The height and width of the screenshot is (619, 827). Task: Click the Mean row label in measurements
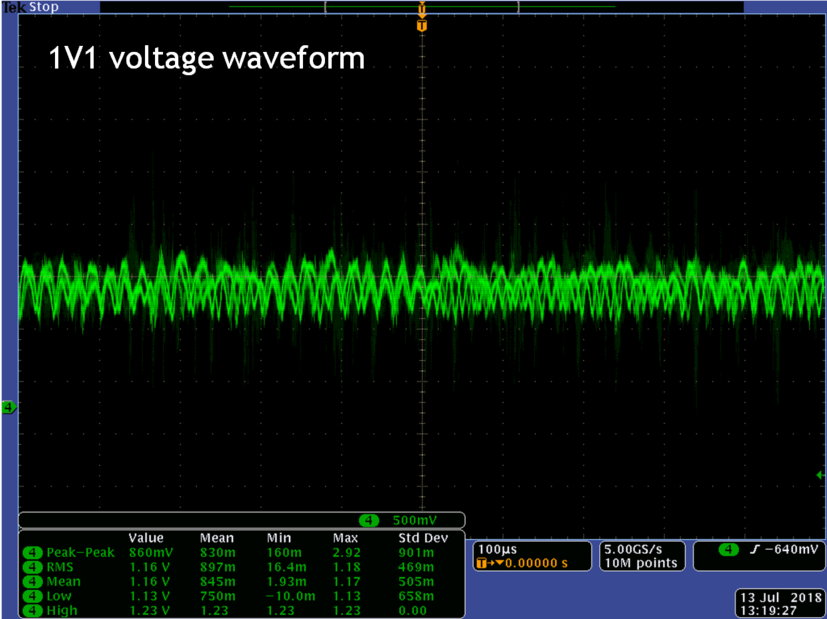click(64, 582)
